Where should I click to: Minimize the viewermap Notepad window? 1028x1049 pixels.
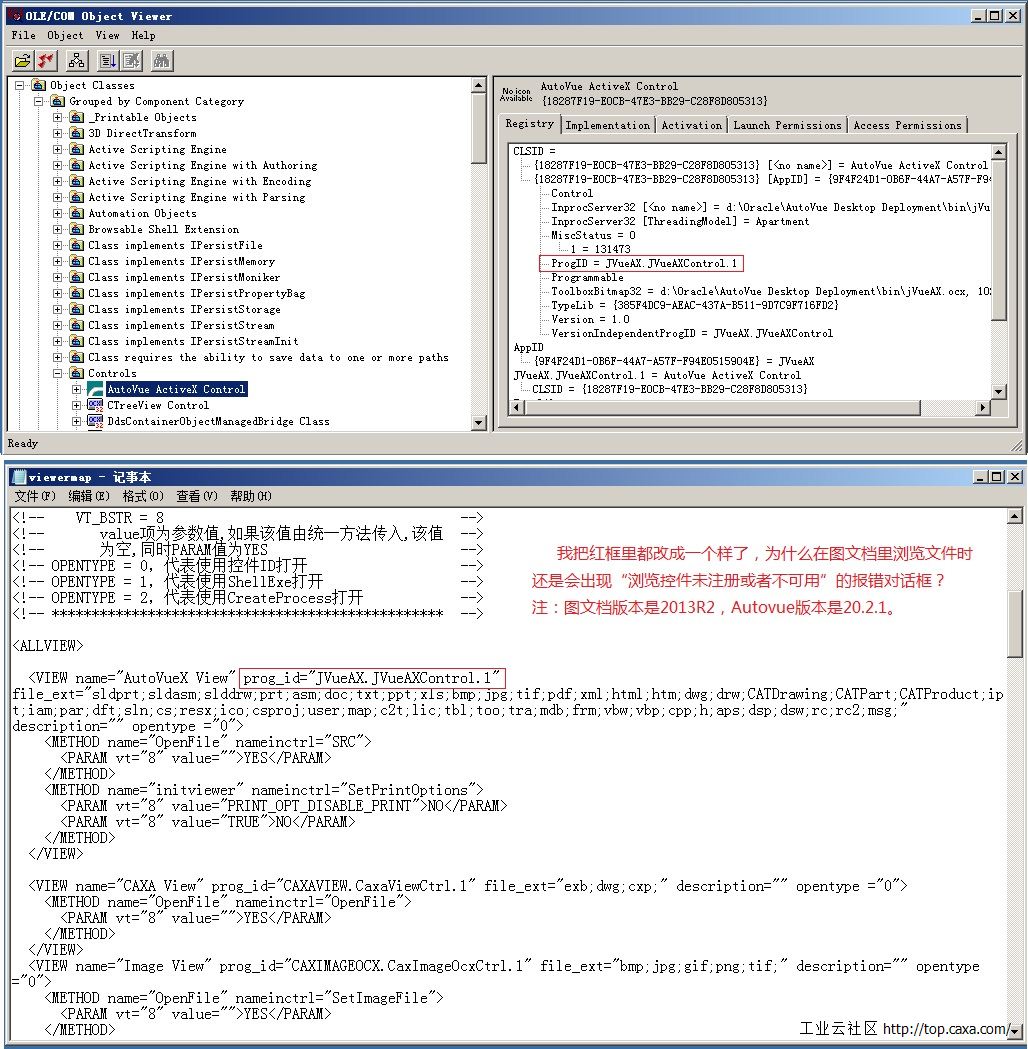point(981,477)
